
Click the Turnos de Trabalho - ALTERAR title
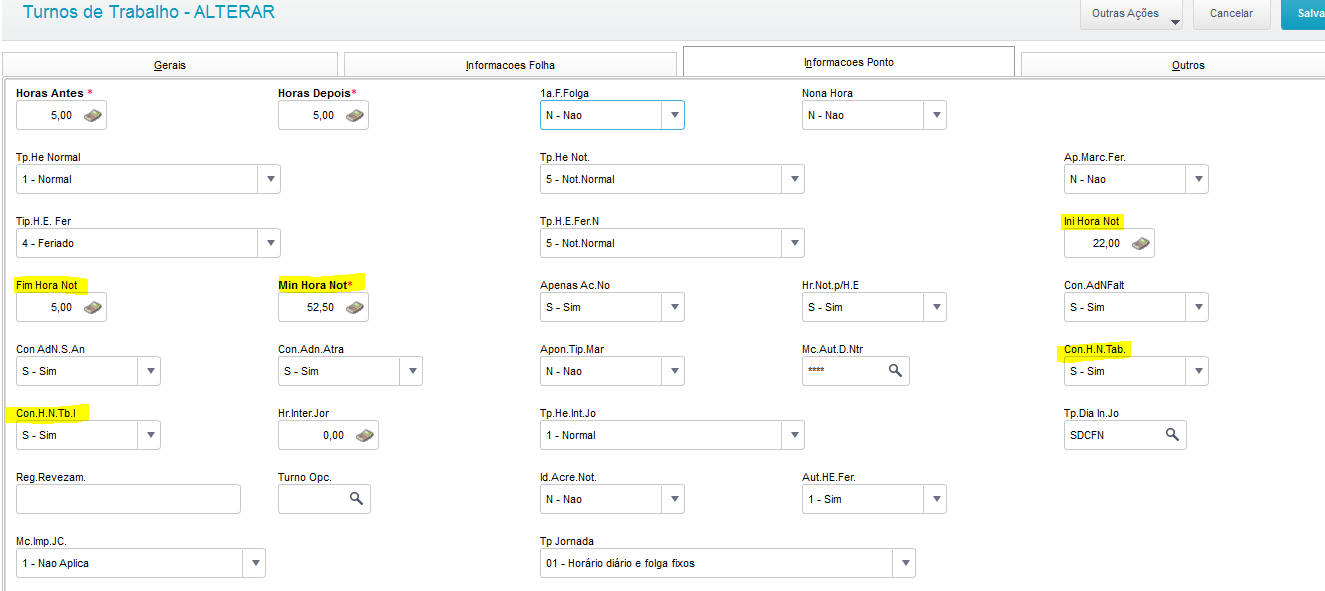click(x=148, y=12)
